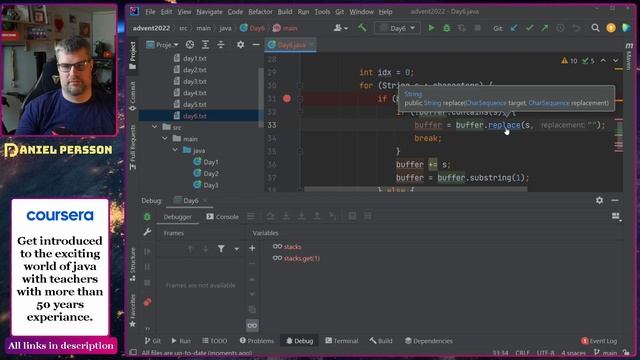Screen dimensions: 640x360
Task: Click Expand All in Project panel
Action: [x=205, y=44]
